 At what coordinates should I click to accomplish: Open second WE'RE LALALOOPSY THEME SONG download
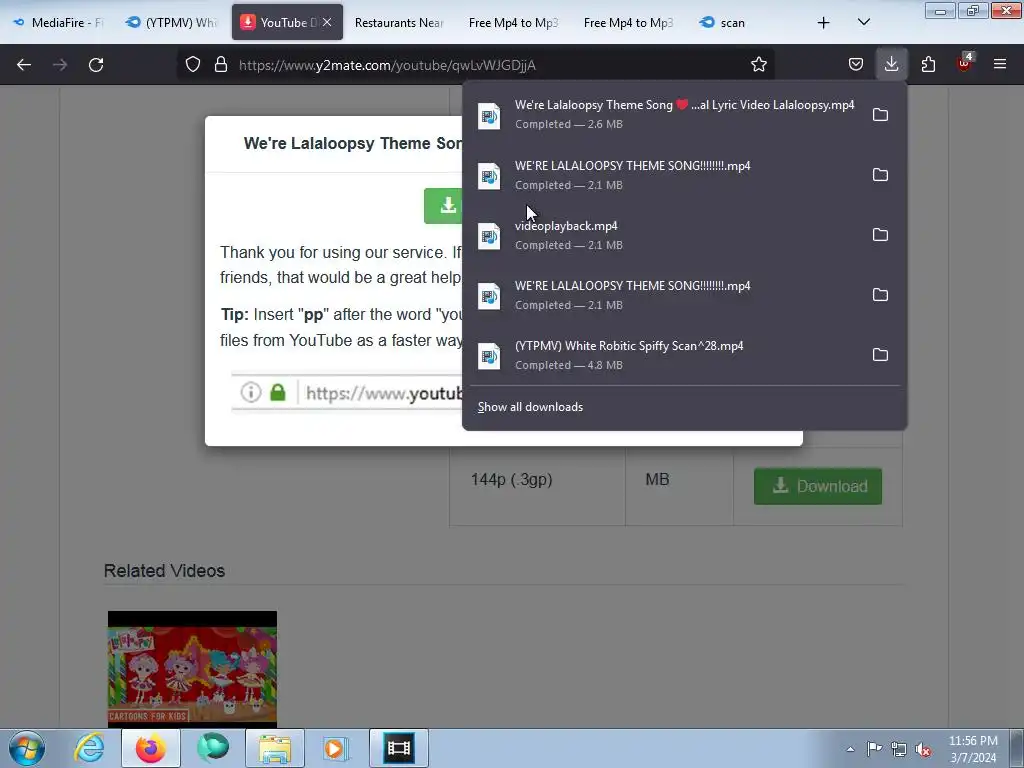coord(664,295)
